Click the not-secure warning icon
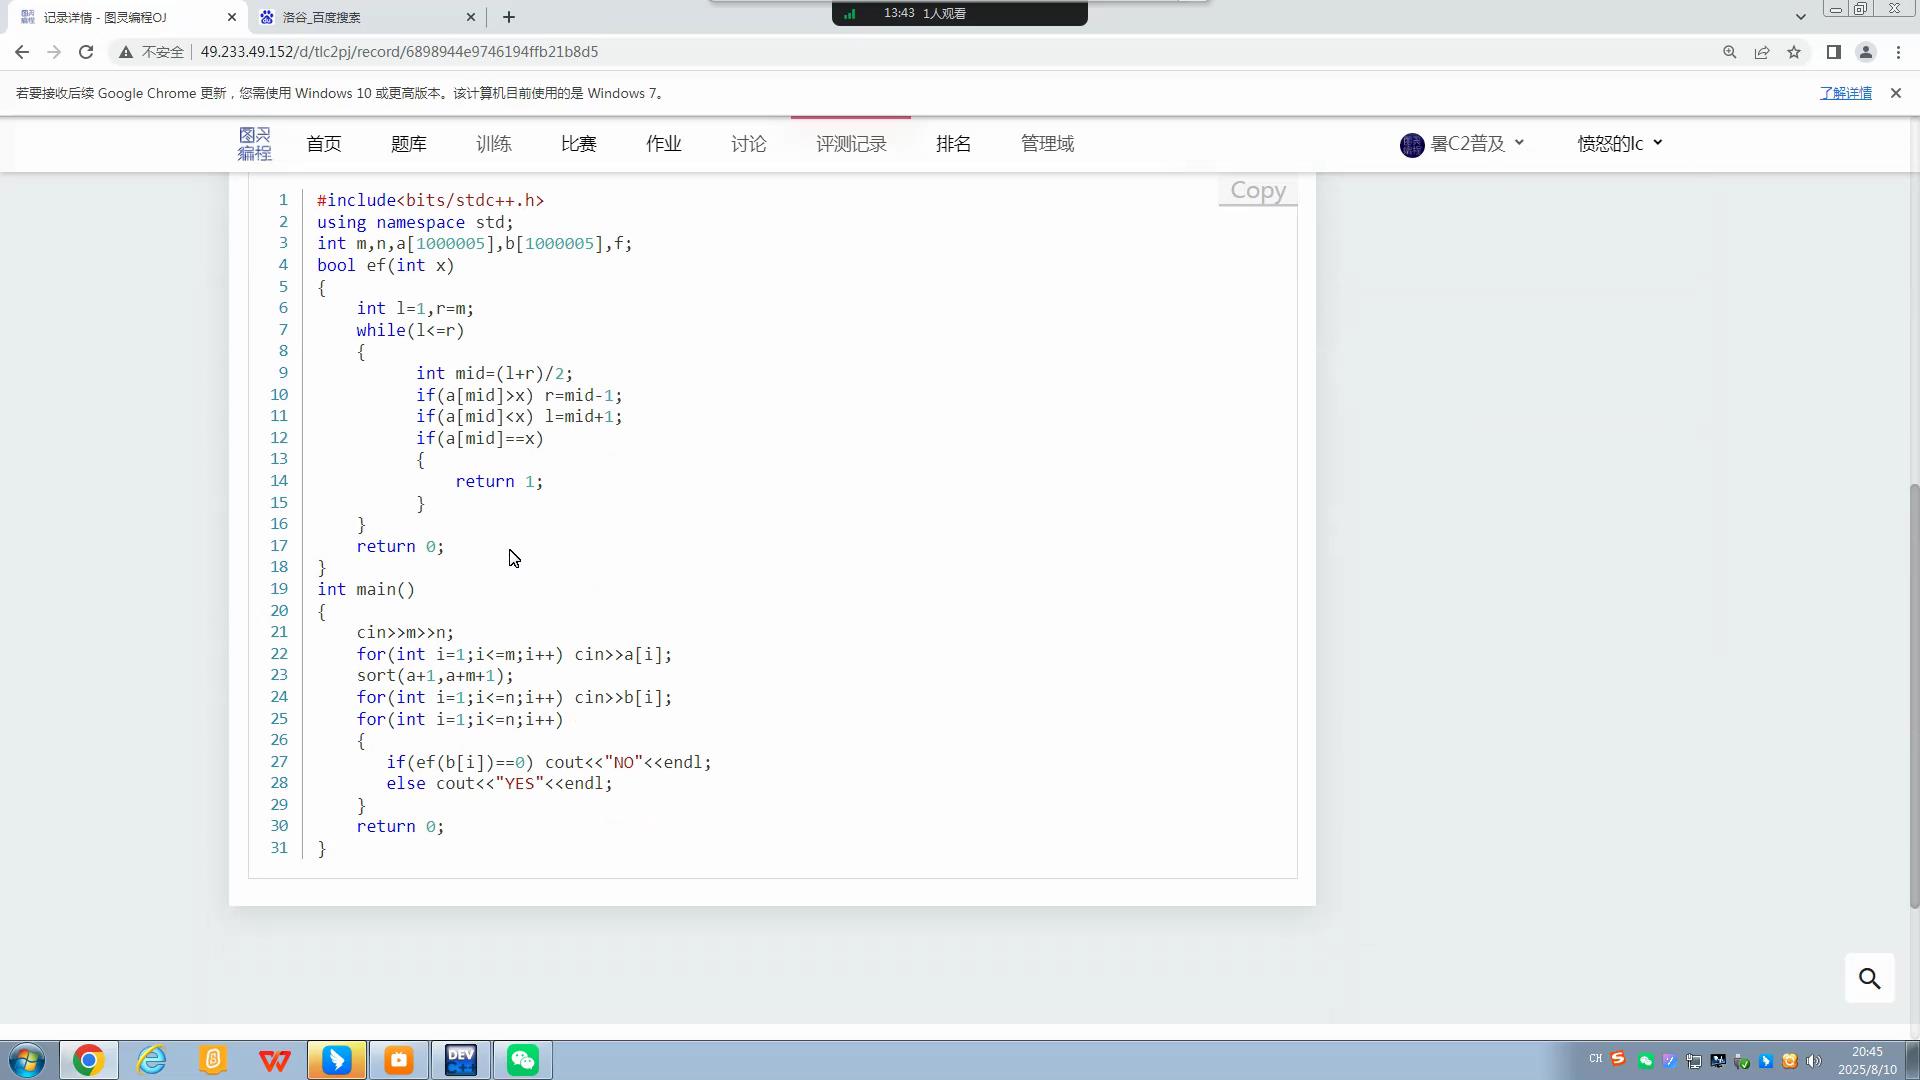 pos(126,52)
